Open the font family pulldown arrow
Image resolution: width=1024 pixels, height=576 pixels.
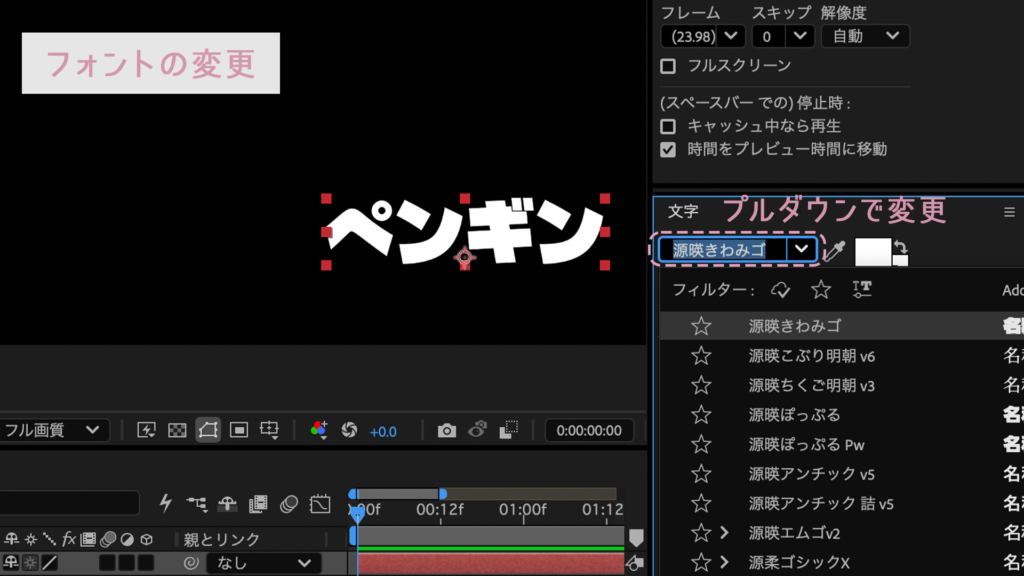(x=801, y=249)
